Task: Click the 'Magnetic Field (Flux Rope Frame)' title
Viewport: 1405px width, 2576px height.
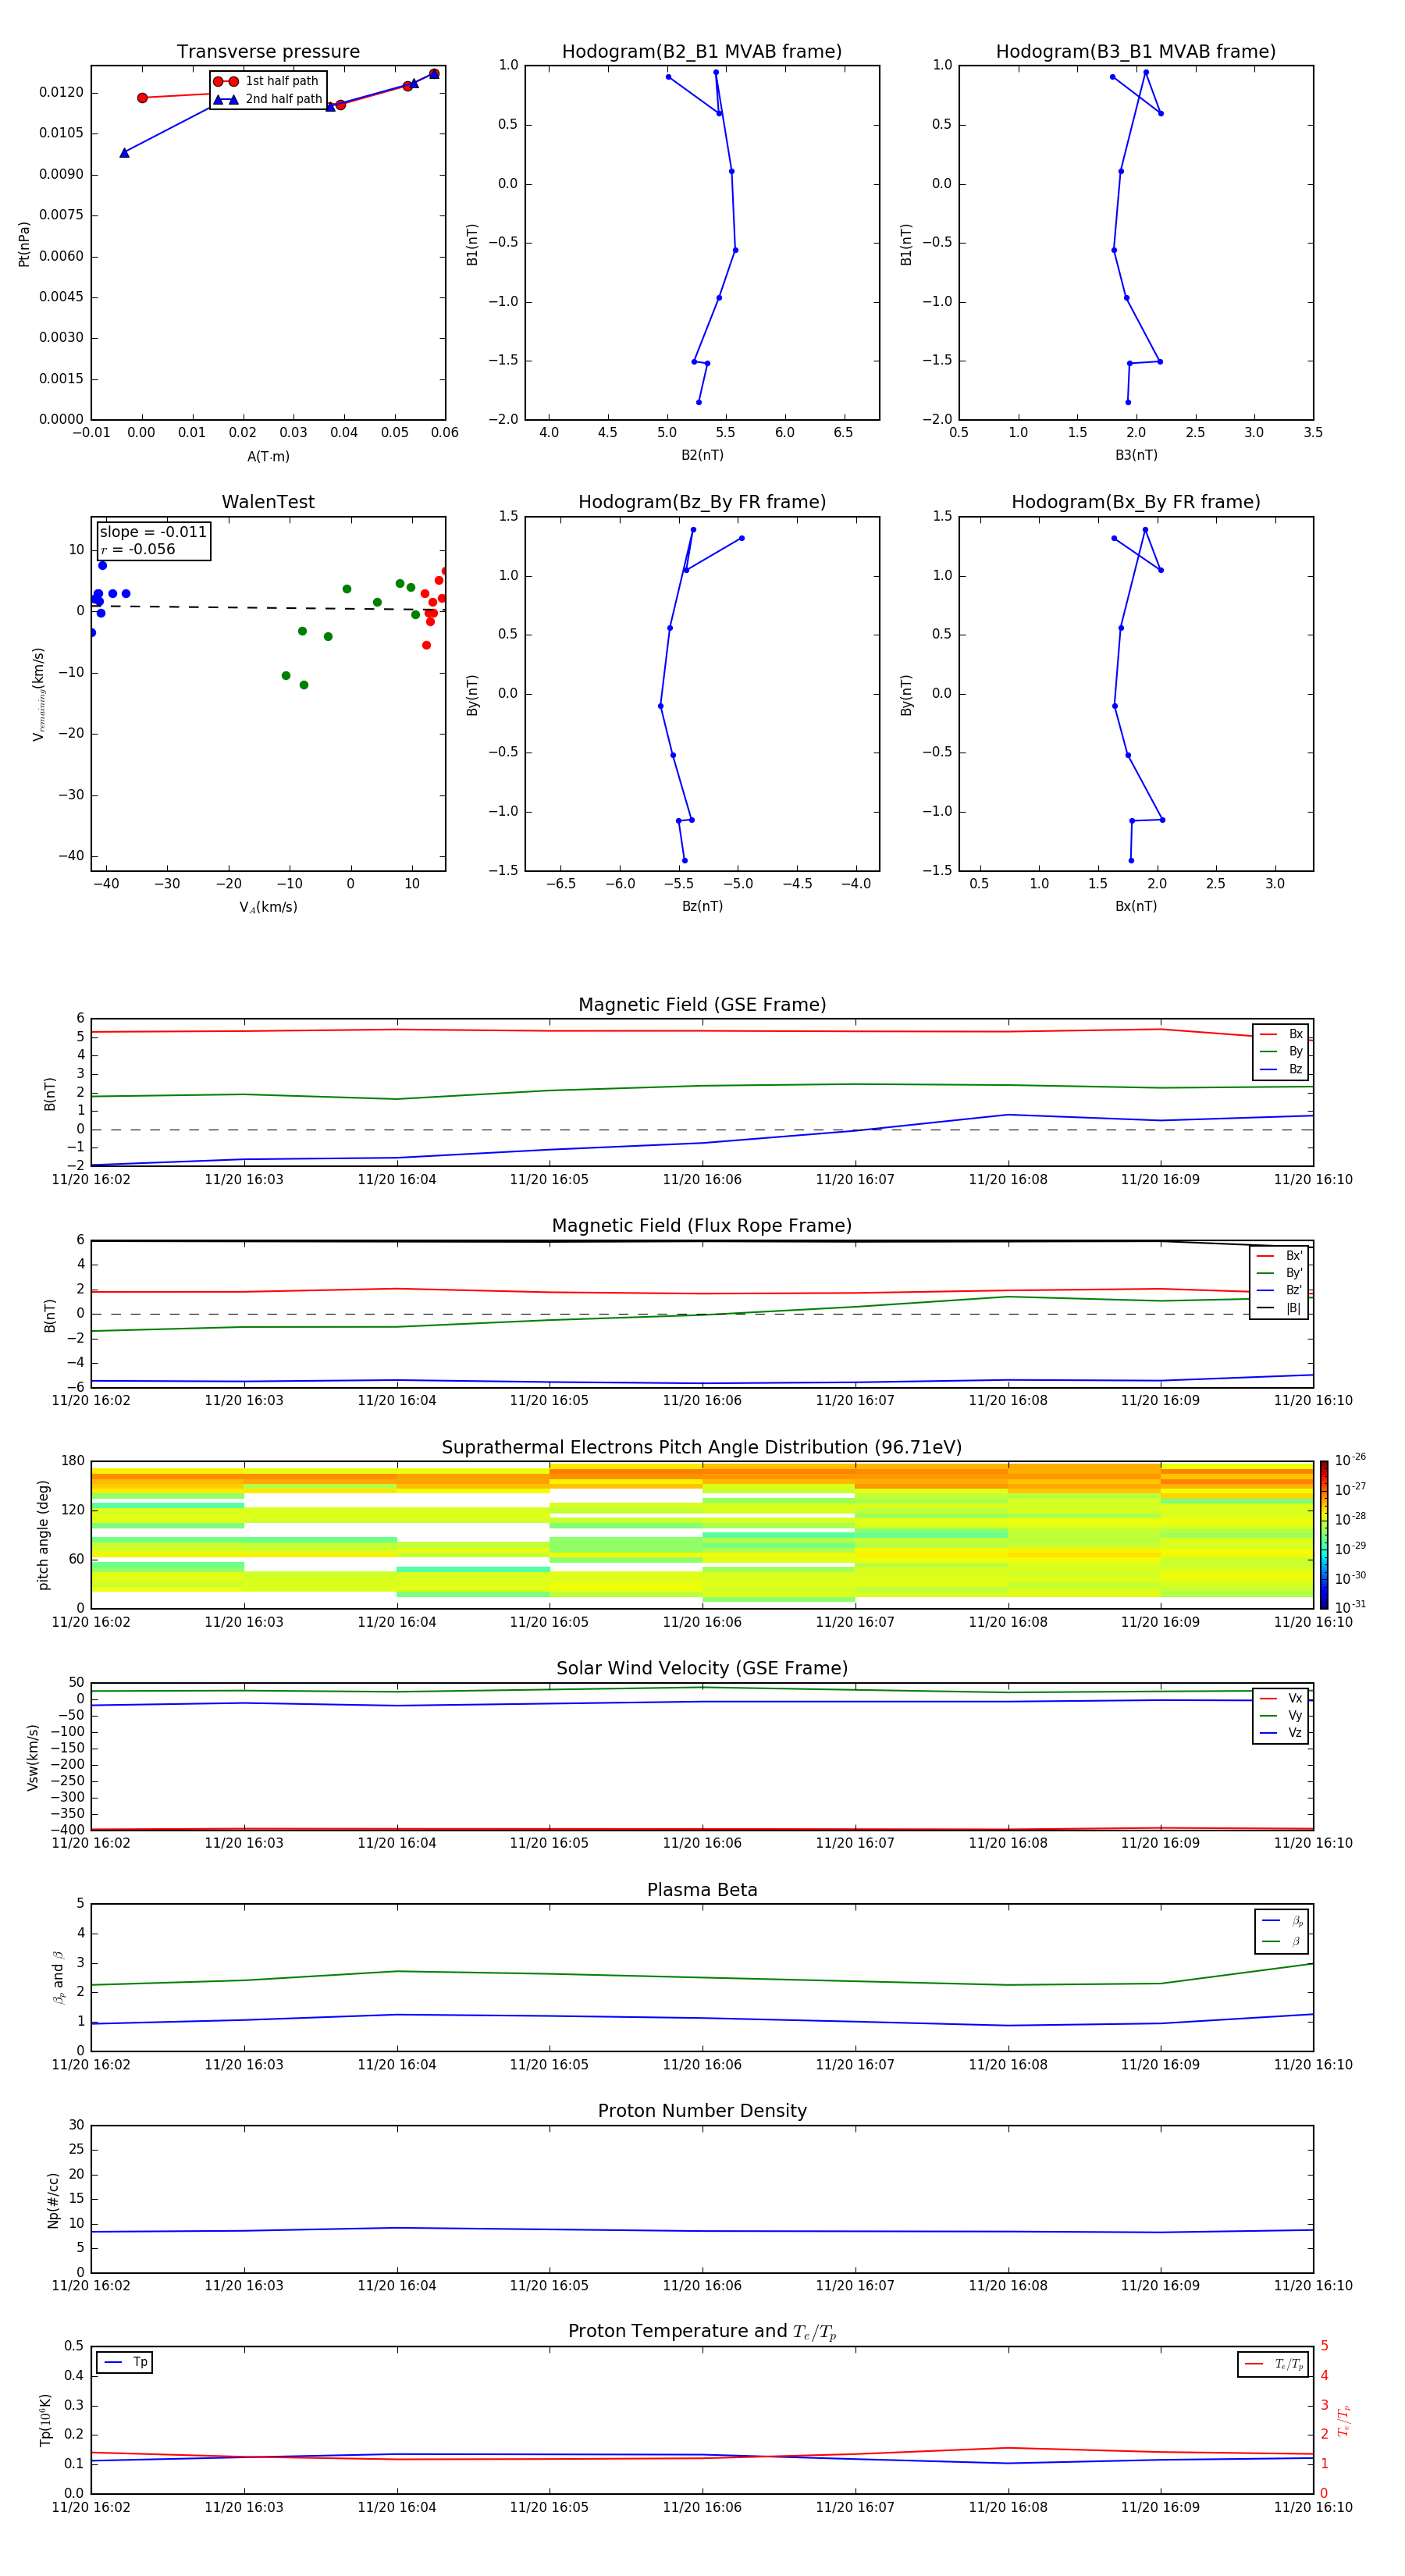Action: pos(702,1226)
